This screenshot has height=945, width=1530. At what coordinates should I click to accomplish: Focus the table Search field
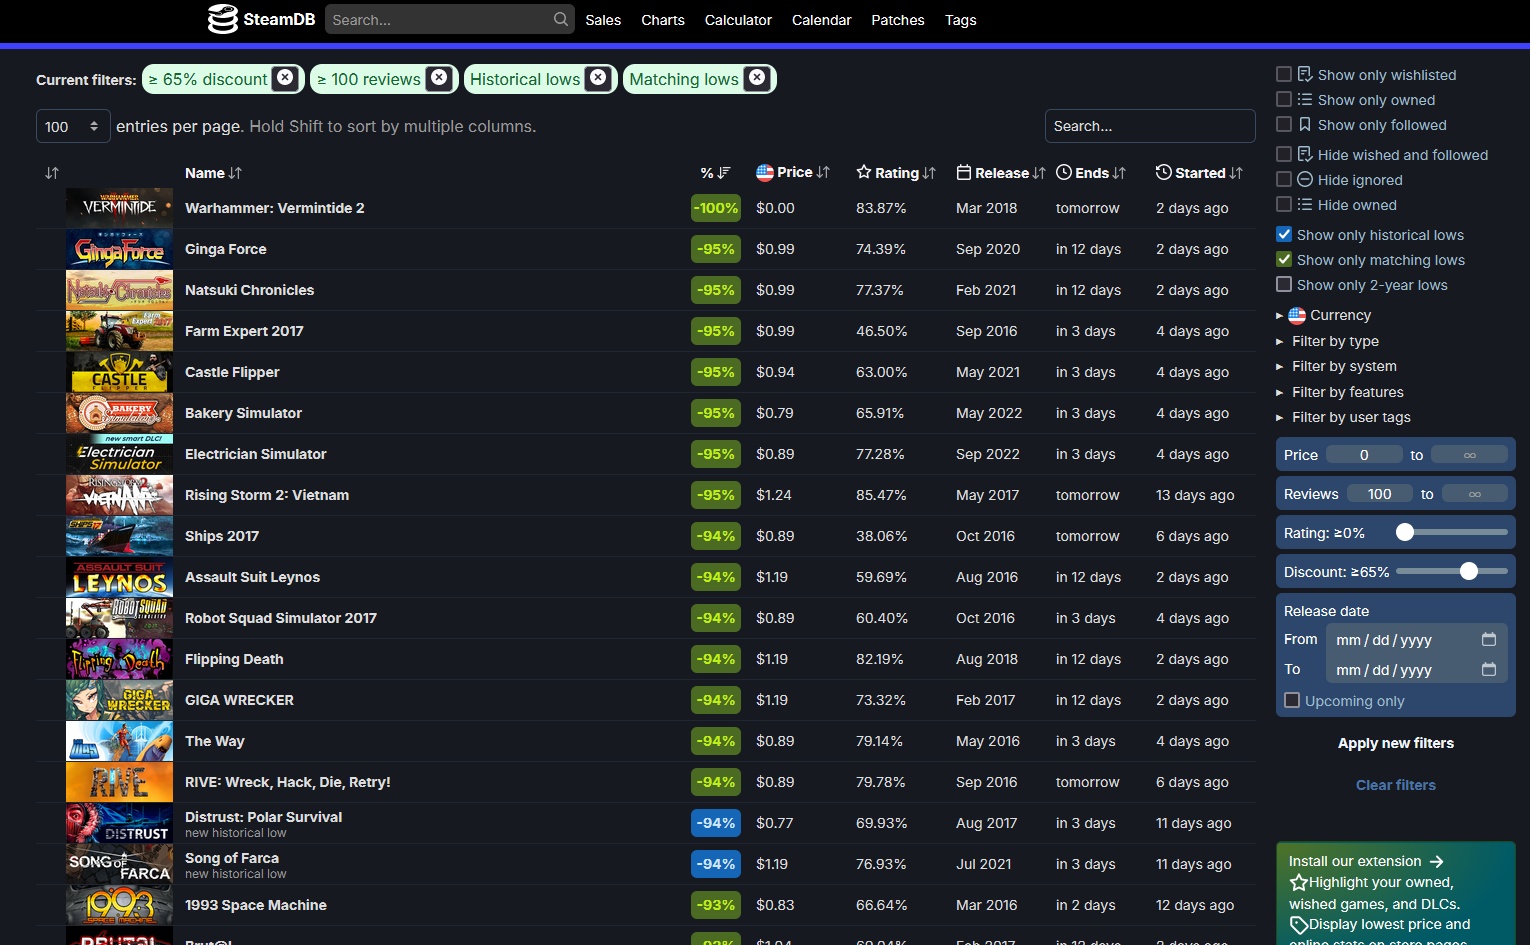coord(1150,126)
